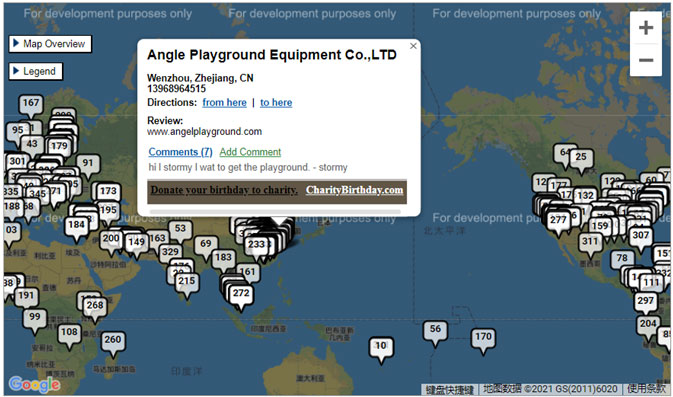
Task: Zoom out with the minus button
Action: [646, 60]
